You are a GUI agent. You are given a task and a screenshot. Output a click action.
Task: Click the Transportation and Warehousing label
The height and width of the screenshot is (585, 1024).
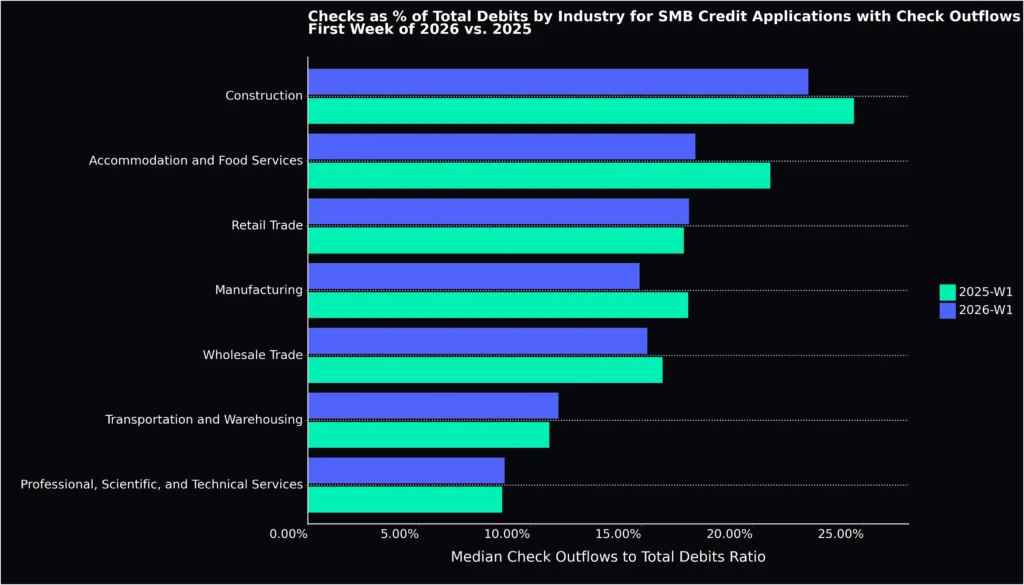(x=204, y=419)
